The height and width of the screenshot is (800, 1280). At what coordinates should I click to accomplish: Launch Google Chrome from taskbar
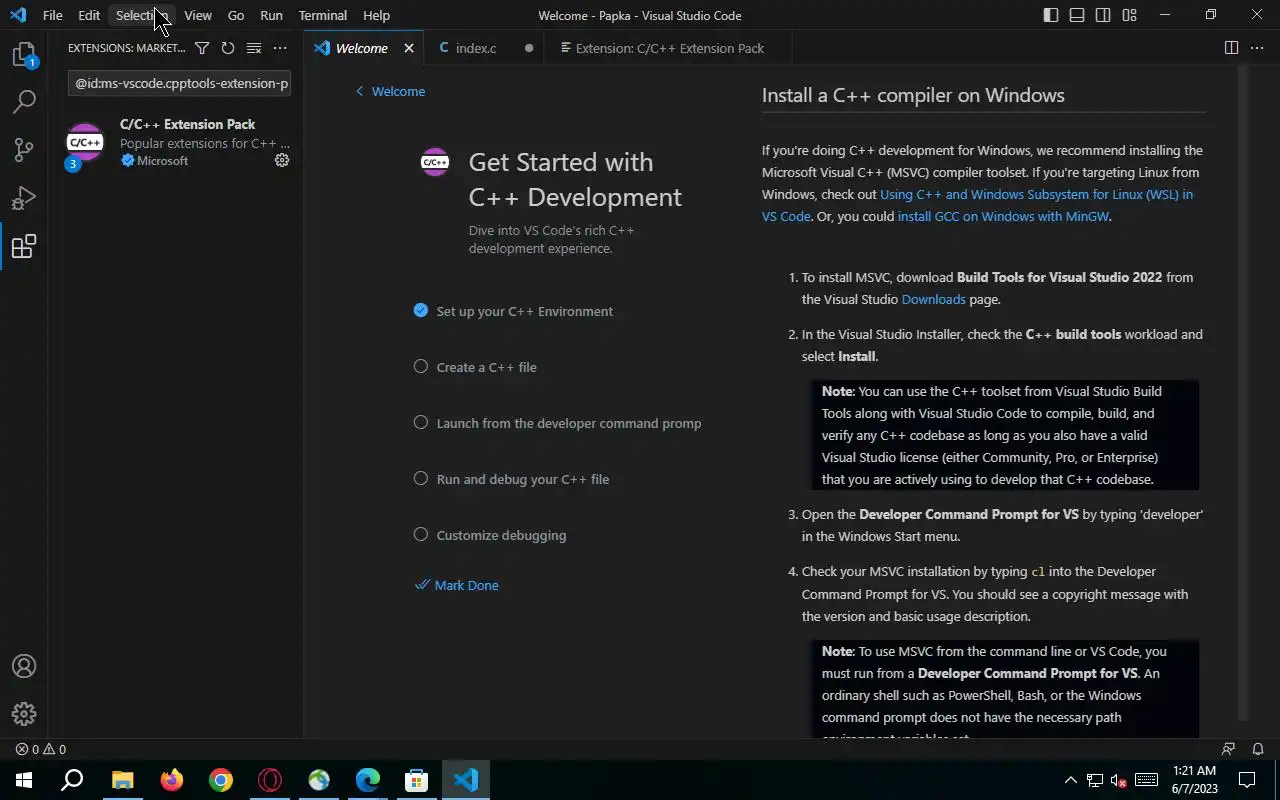coord(220,780)
